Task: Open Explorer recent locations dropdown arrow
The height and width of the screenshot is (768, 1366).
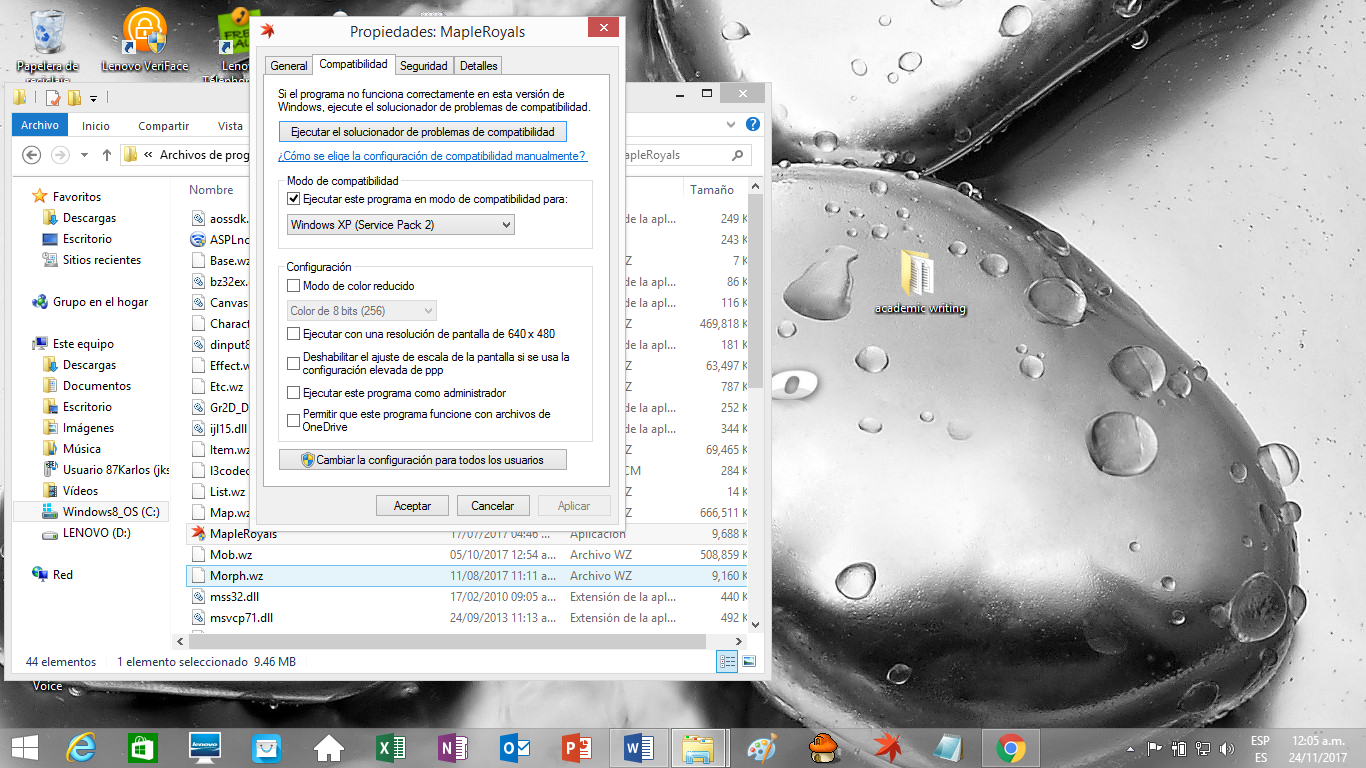Action: [x=84, y=155]
